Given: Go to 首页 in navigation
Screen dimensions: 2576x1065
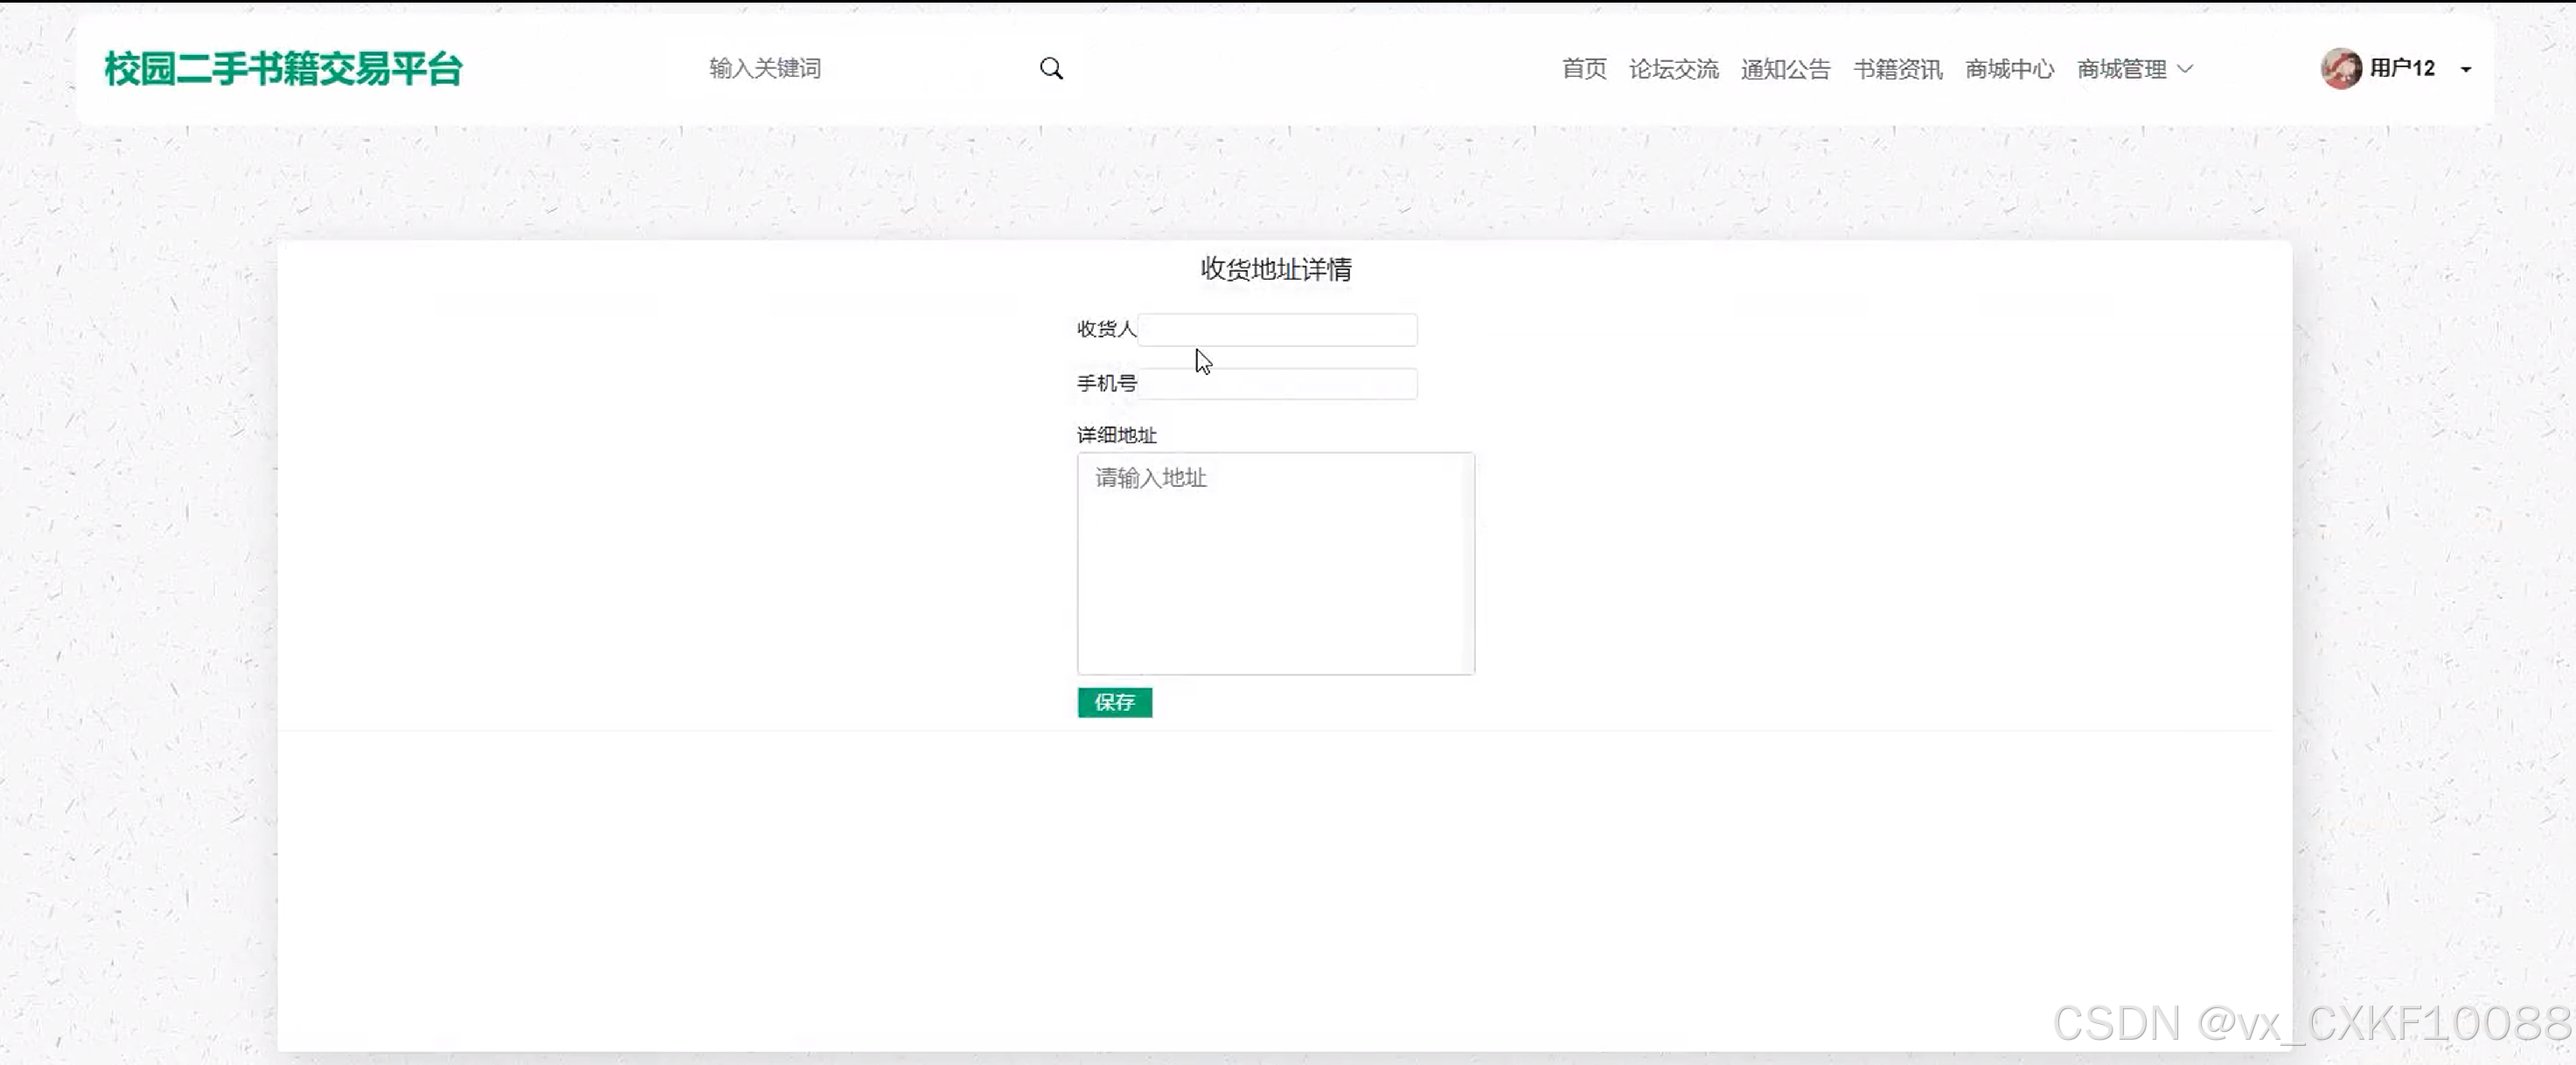Looking at the screenshot, I should tap(1584, 69).
